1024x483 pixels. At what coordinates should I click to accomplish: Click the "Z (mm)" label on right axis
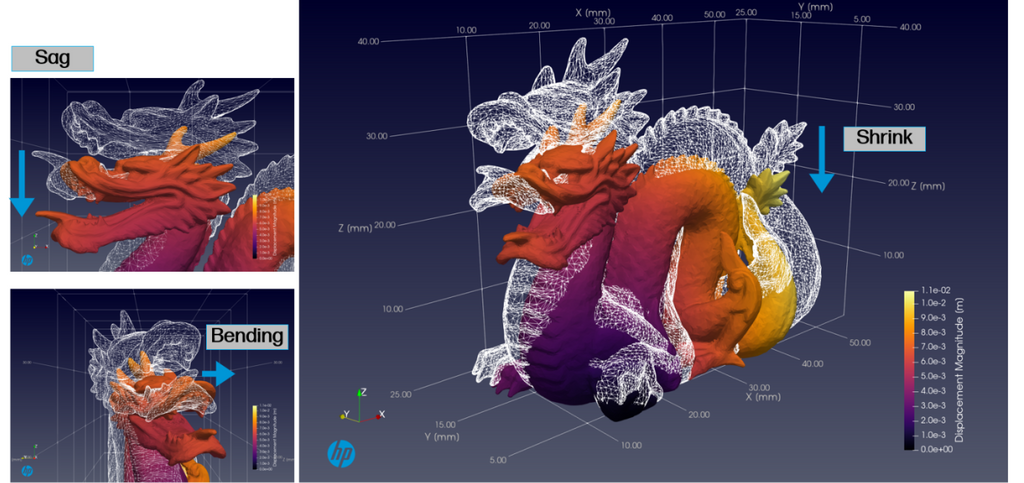(x=928, y=186)
